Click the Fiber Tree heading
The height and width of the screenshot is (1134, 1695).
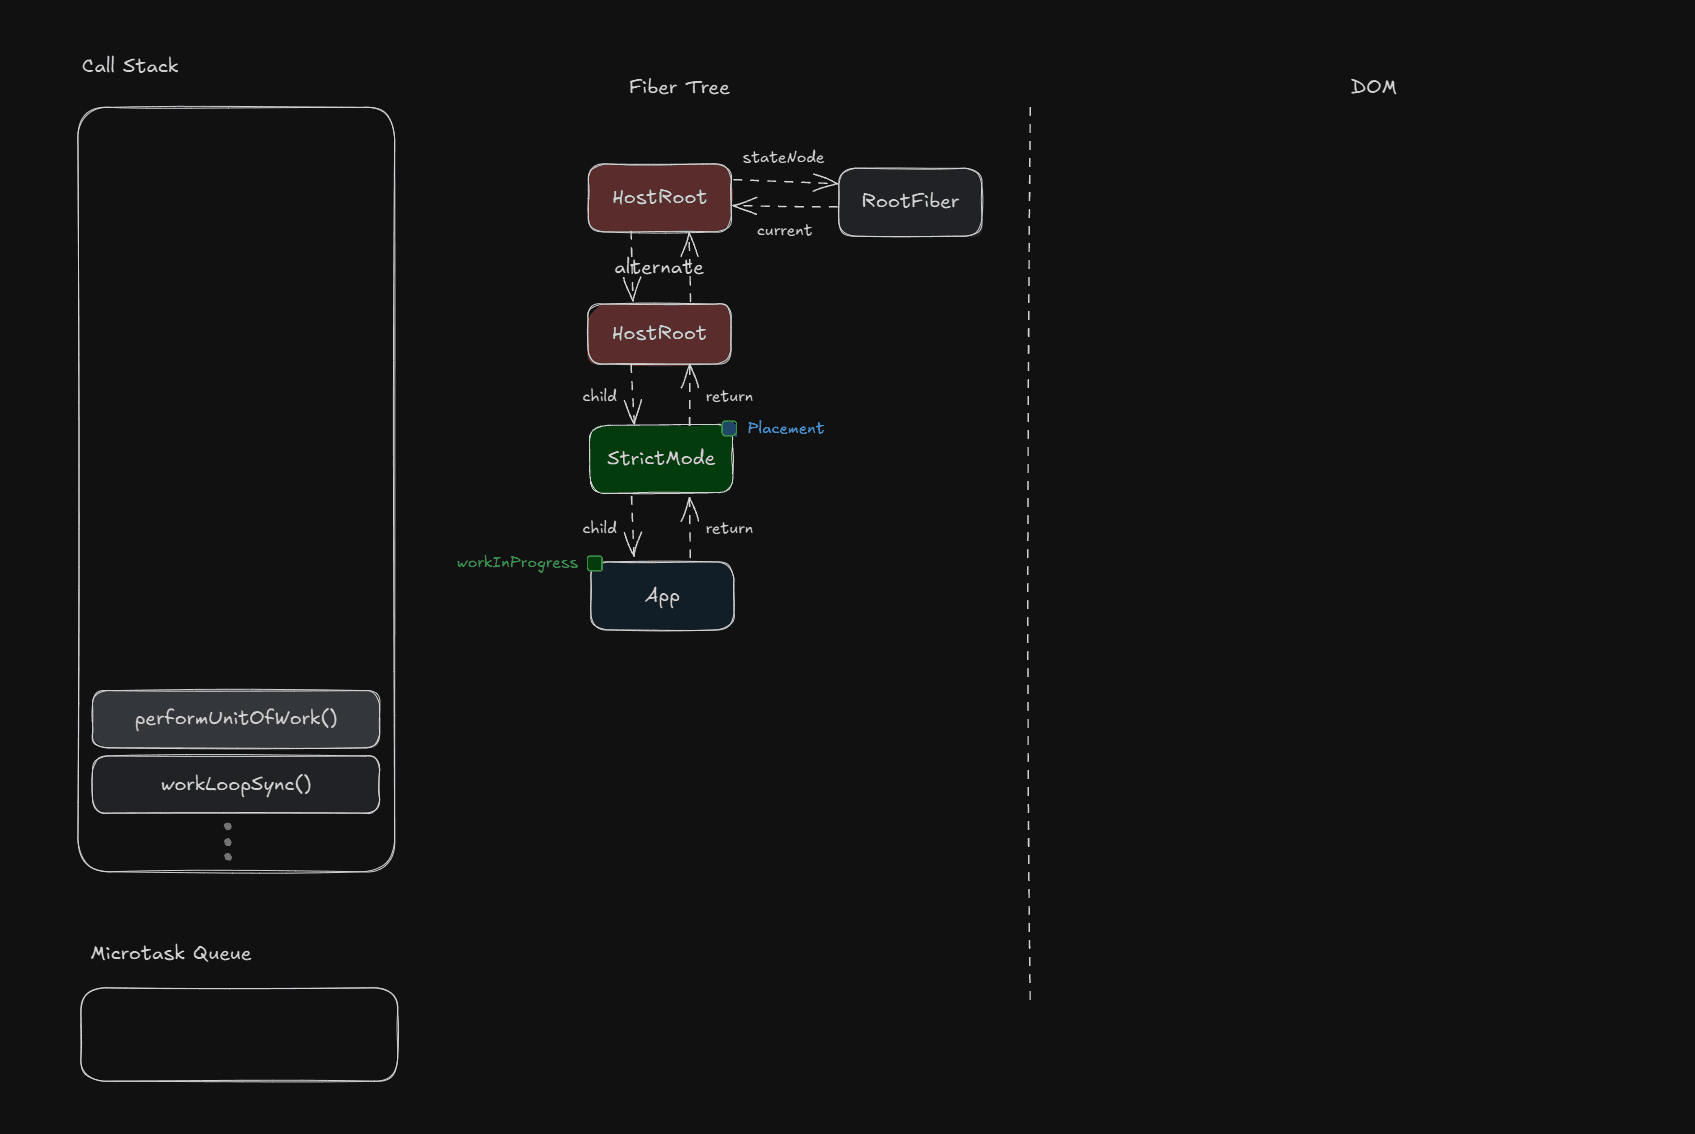[679, 87]
